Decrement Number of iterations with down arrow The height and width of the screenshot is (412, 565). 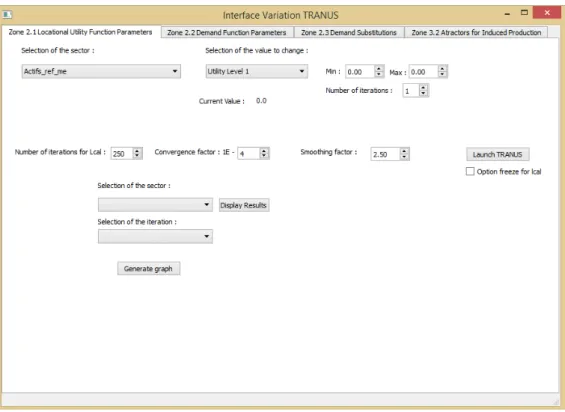(x=424, y=94)
